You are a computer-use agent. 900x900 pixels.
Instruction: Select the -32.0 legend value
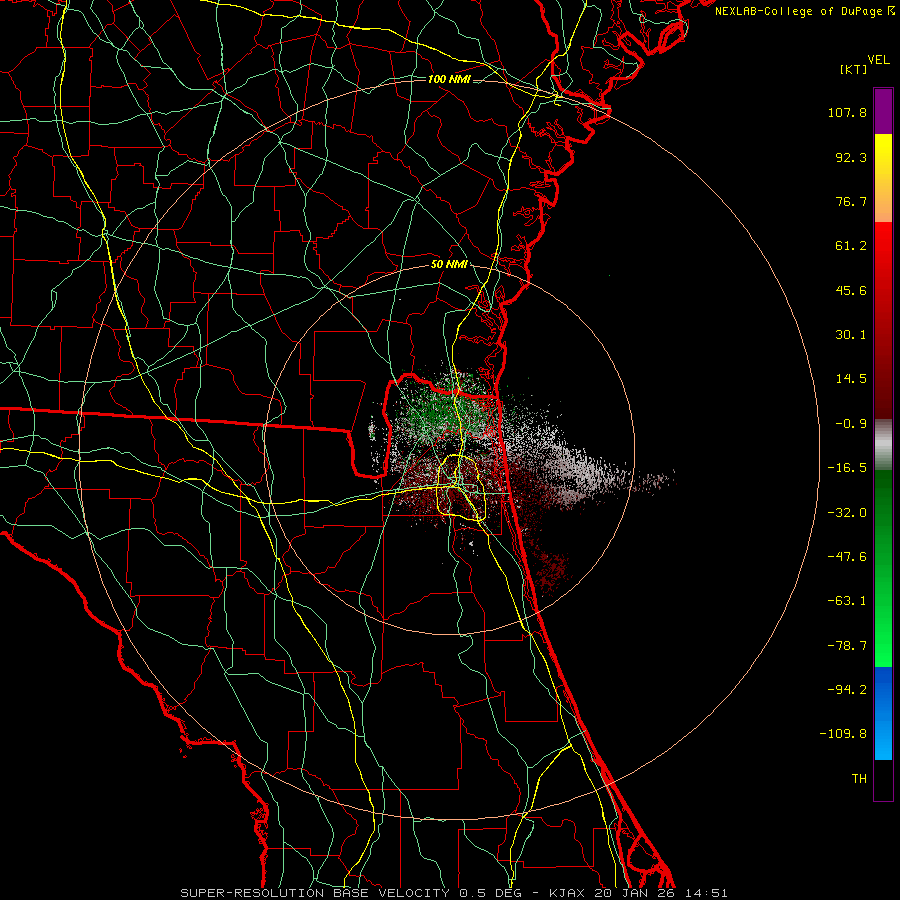pos(847,513)
